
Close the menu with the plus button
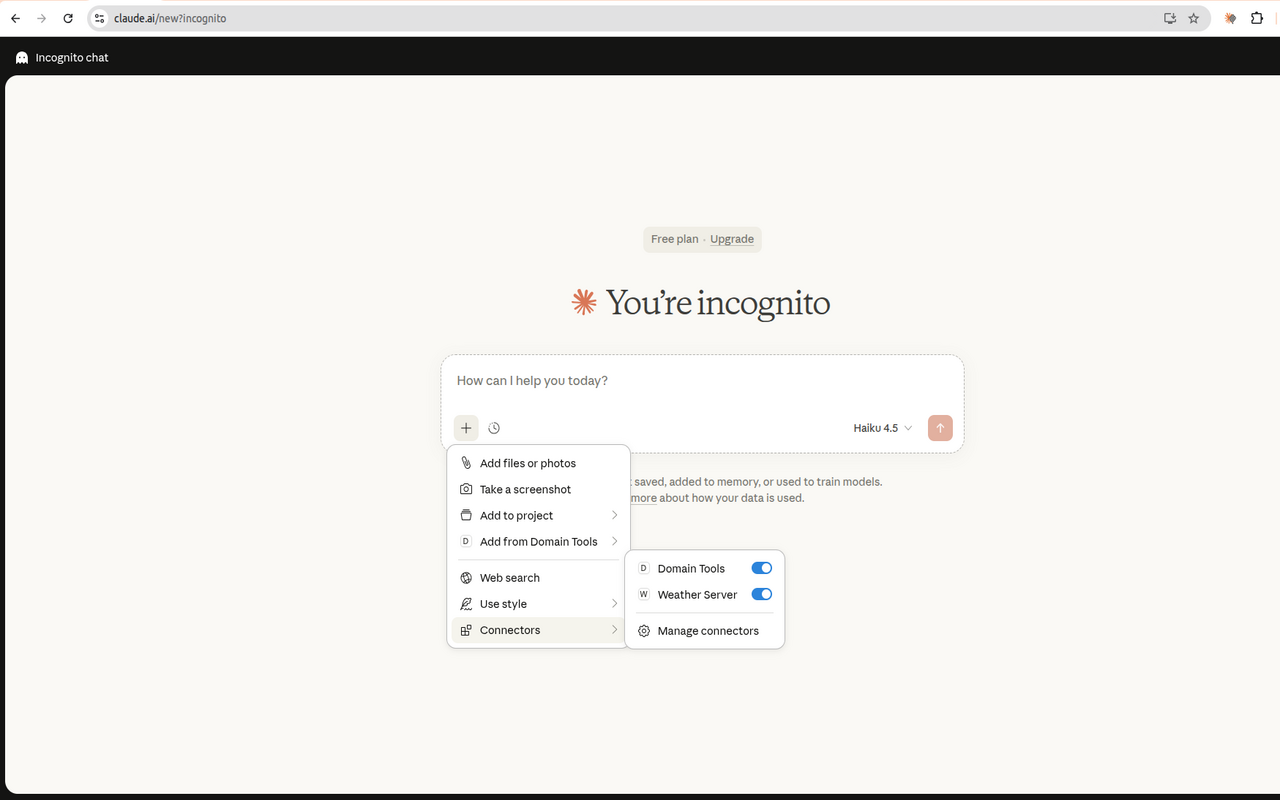(466, 428)
